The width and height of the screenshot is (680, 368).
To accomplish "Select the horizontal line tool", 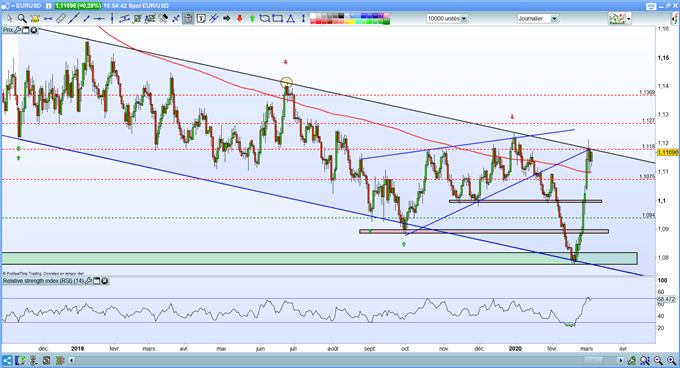I will tap(99, 19).
